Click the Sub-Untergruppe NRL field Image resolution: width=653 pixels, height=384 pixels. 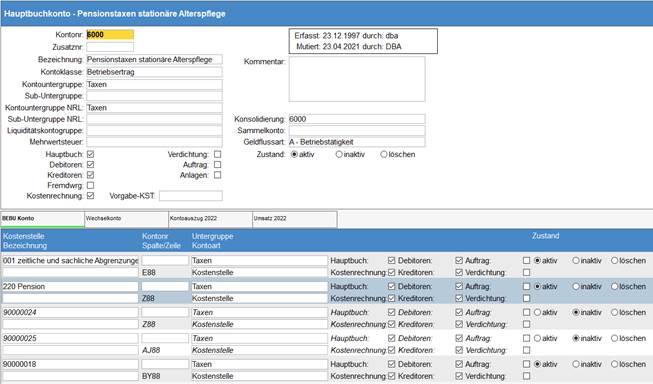154,119
